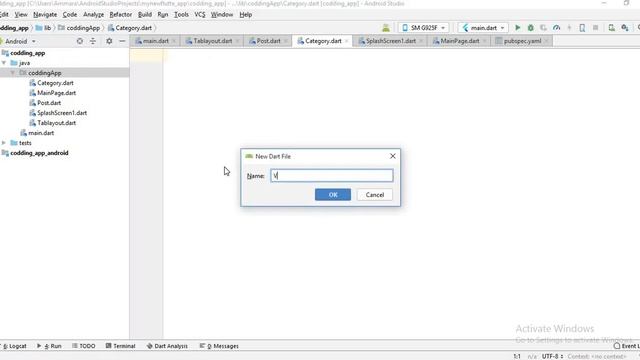Click the stop run square icon
The height and width of the screenshot is (360, 640).
pos(596,28)
